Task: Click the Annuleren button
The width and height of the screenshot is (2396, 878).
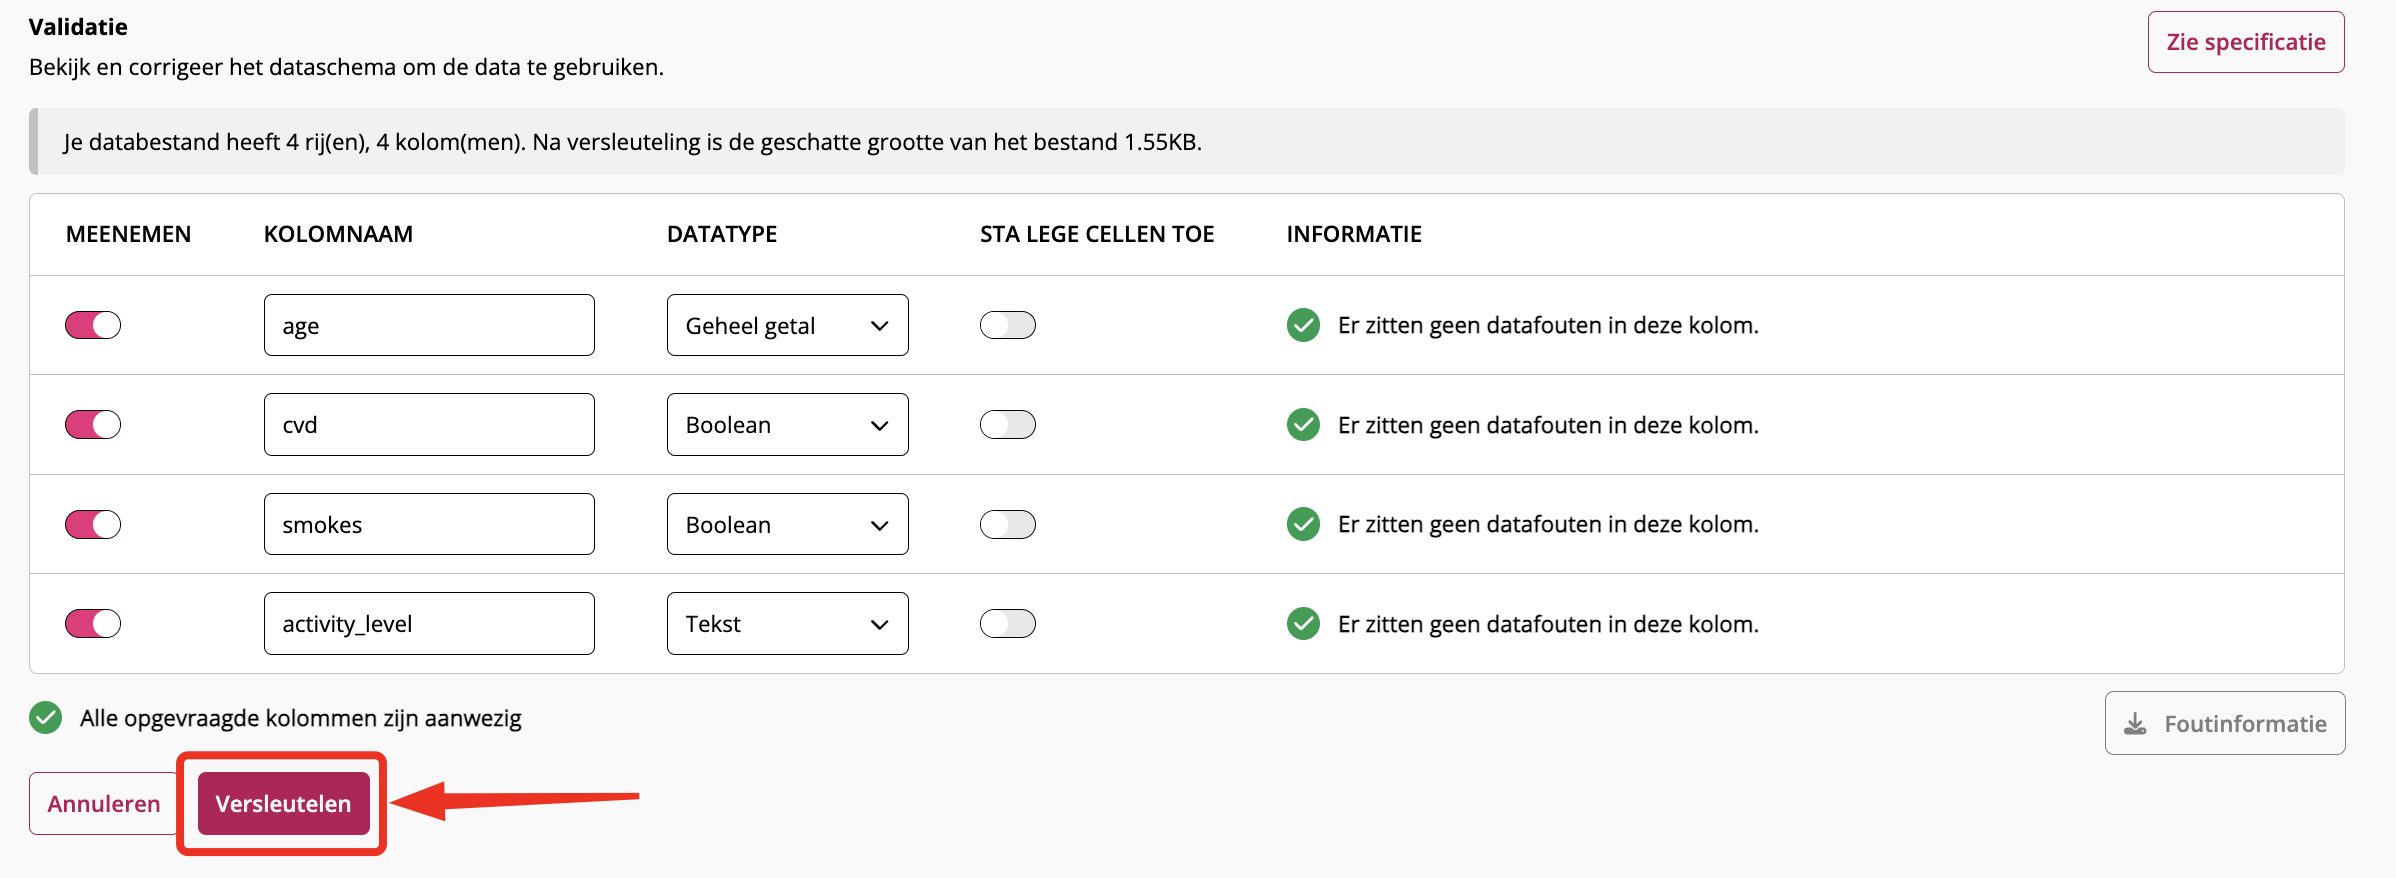Action: [104, 804]
